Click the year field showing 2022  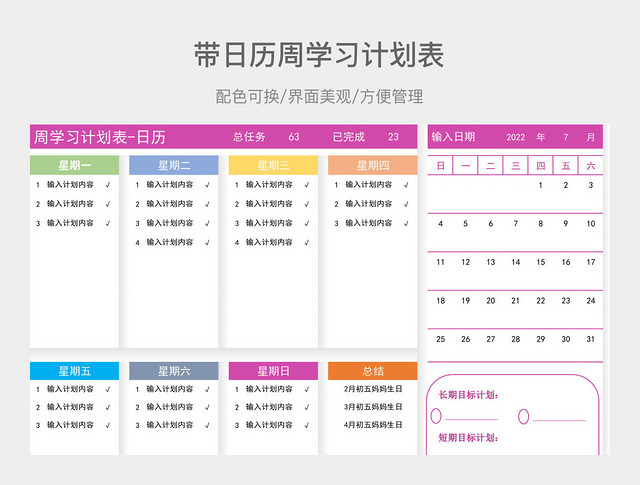point(516,137)
